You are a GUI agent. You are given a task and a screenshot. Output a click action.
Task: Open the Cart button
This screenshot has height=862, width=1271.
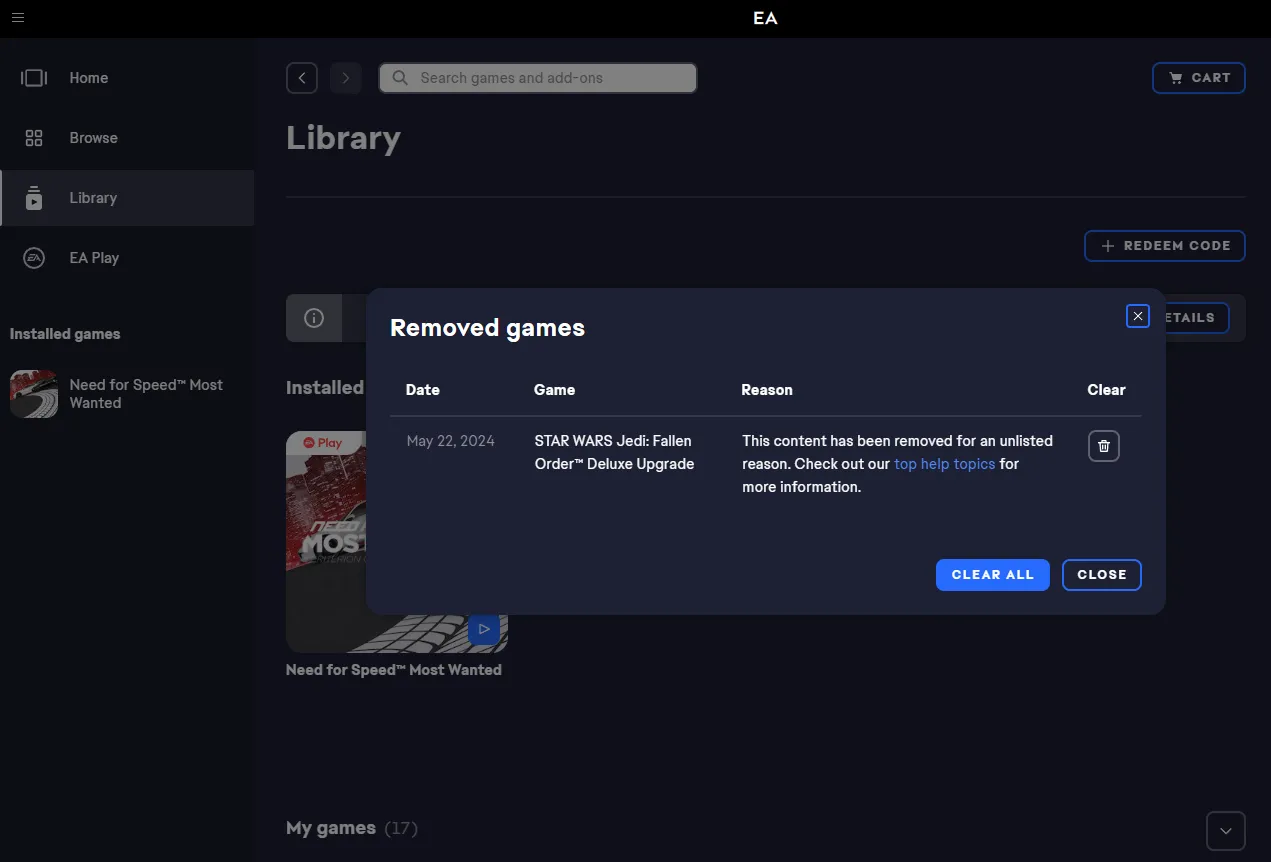coord(1199,78)
